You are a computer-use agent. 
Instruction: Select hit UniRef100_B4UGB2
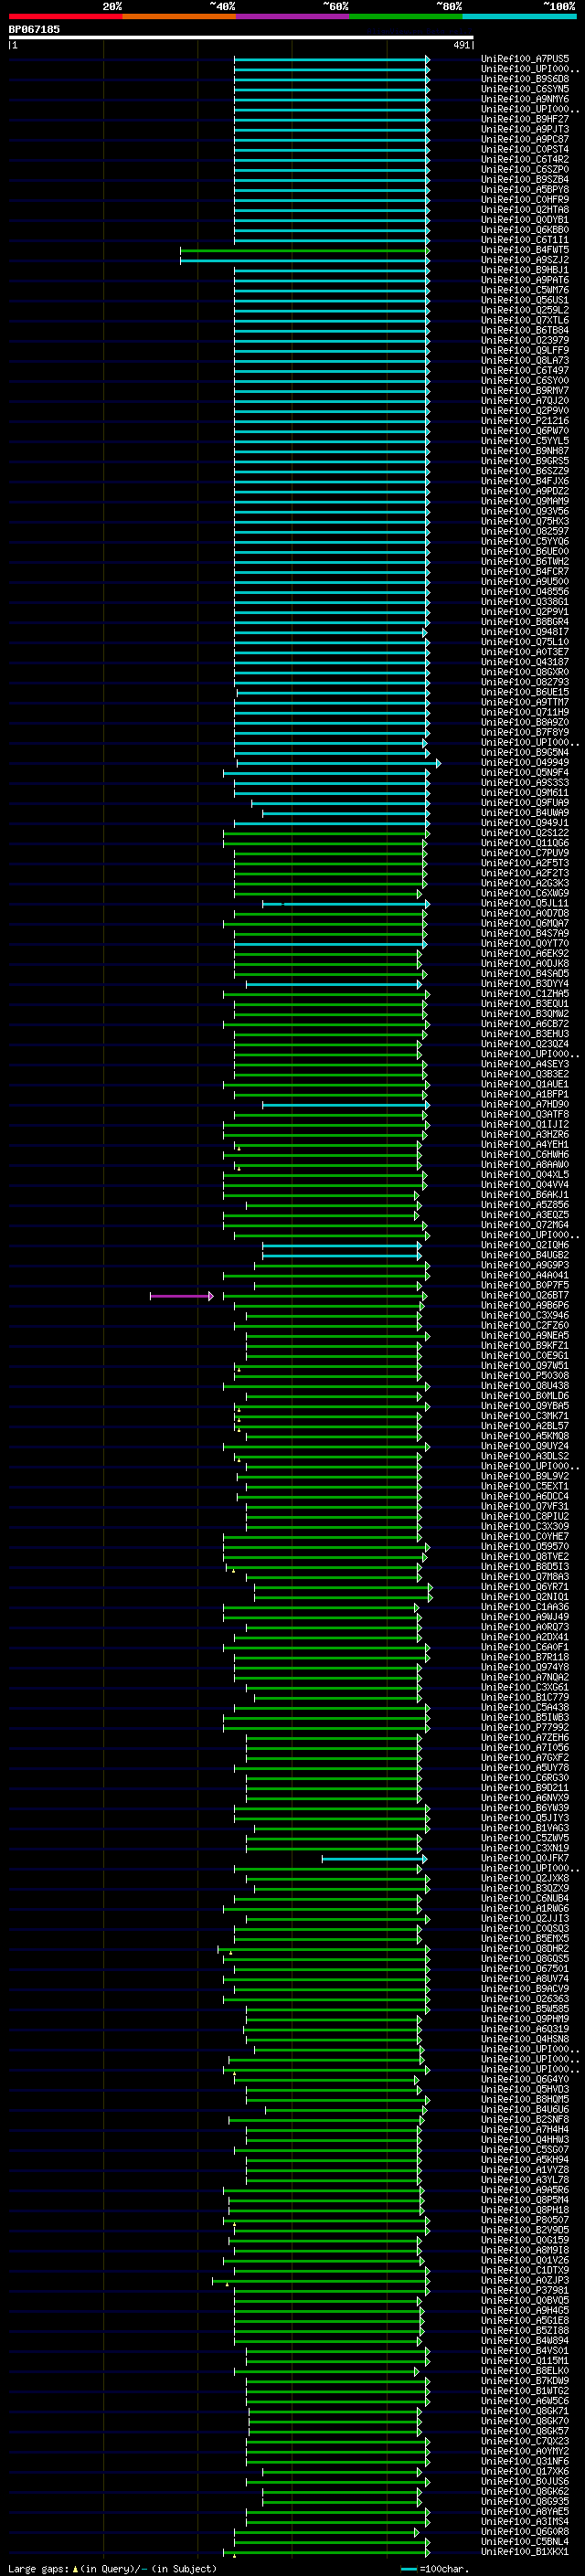(525, 1256)
